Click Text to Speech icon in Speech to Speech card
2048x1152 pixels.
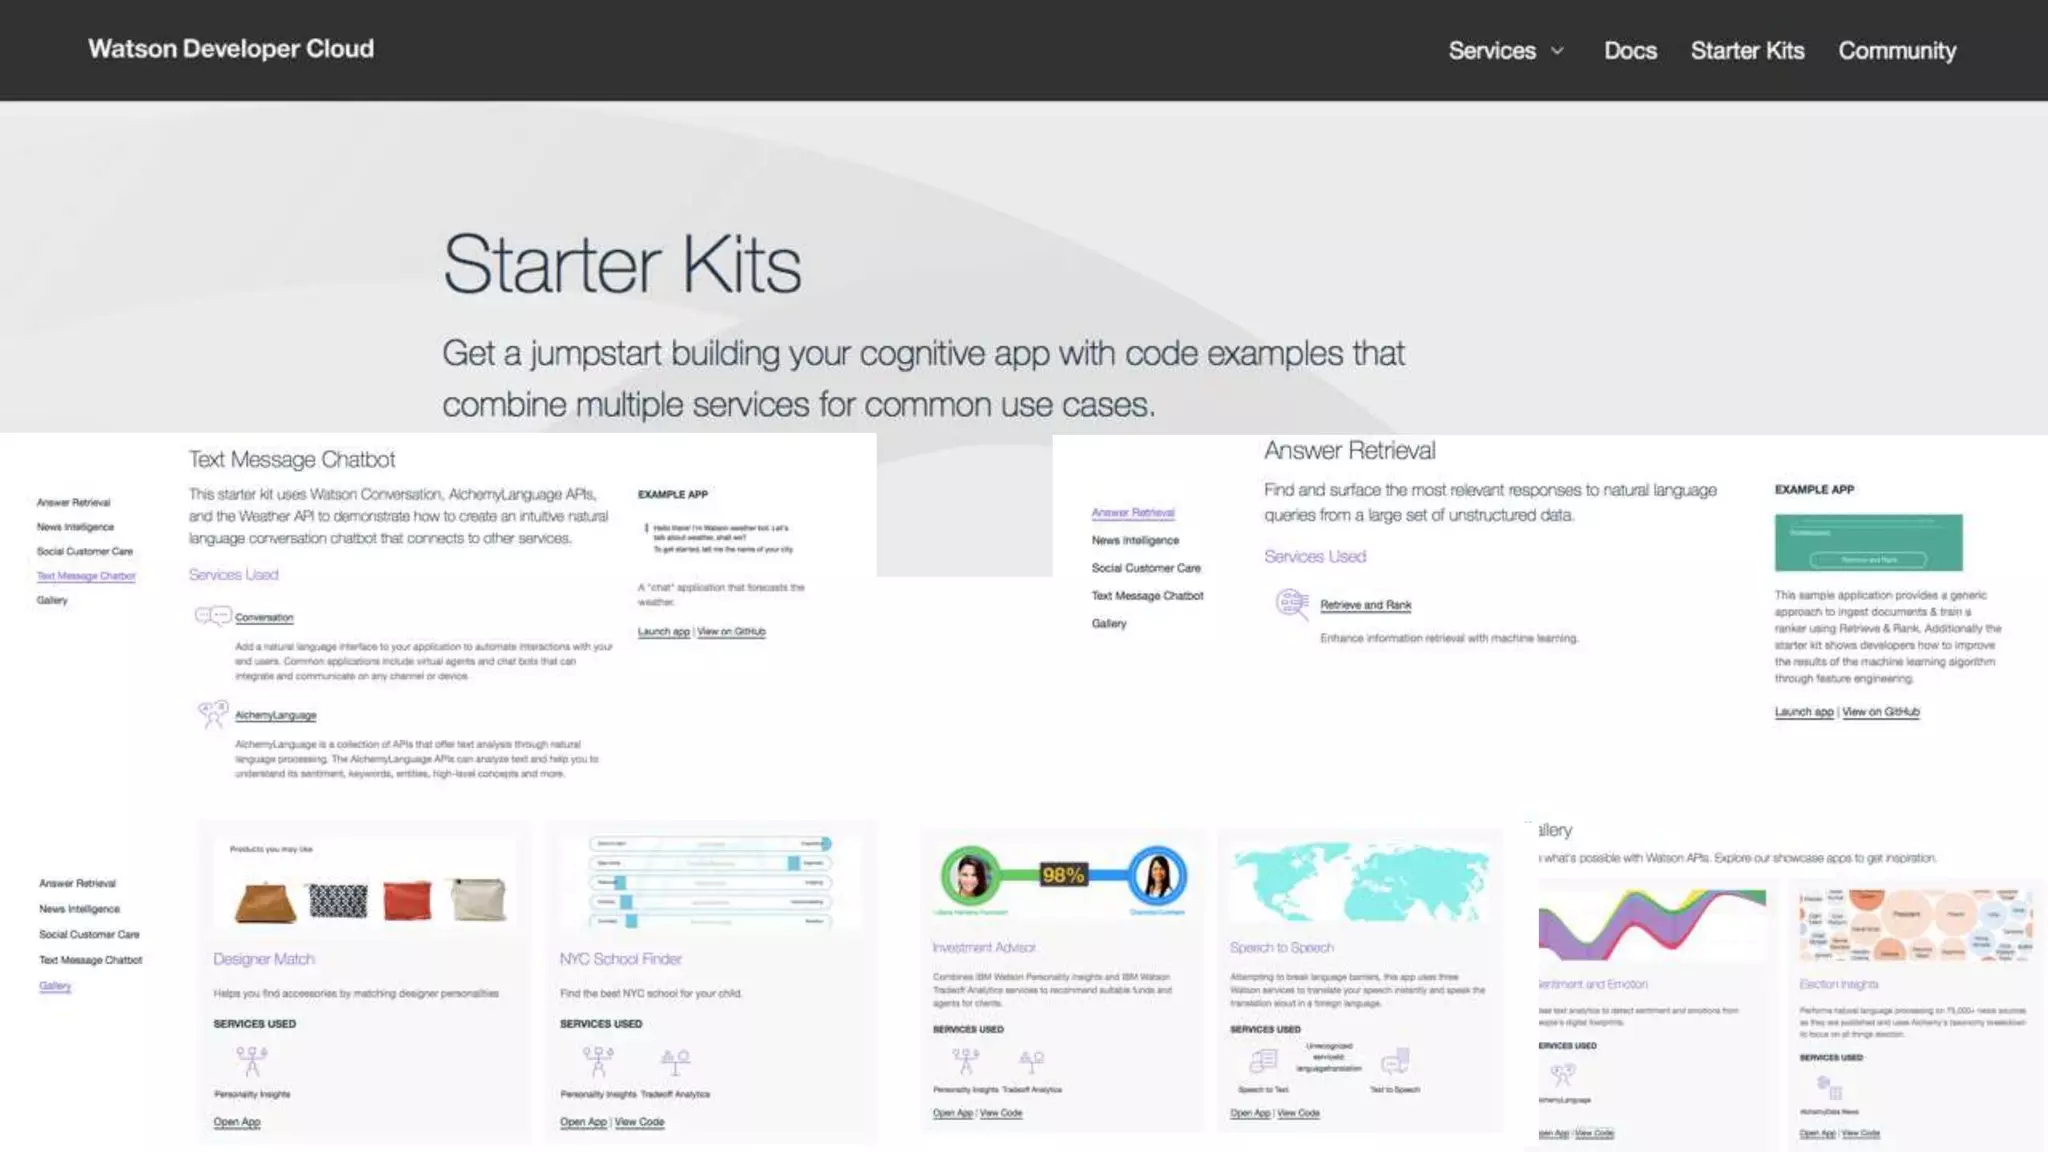pyautogui.click(x=1395, y=1060)
